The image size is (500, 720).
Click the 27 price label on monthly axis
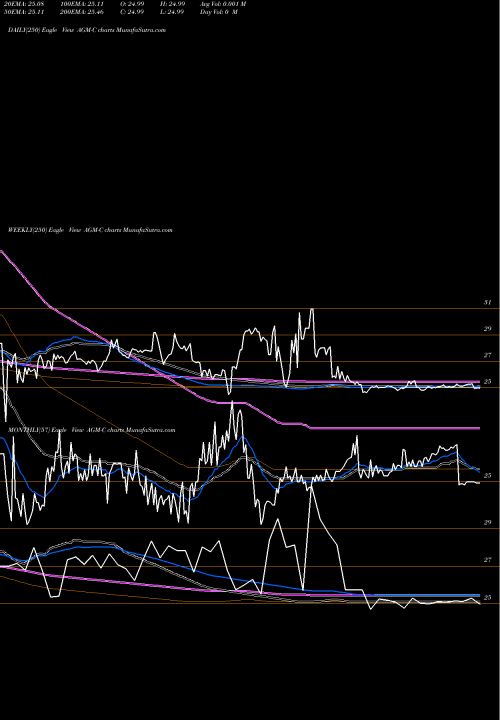pos(487,560)
